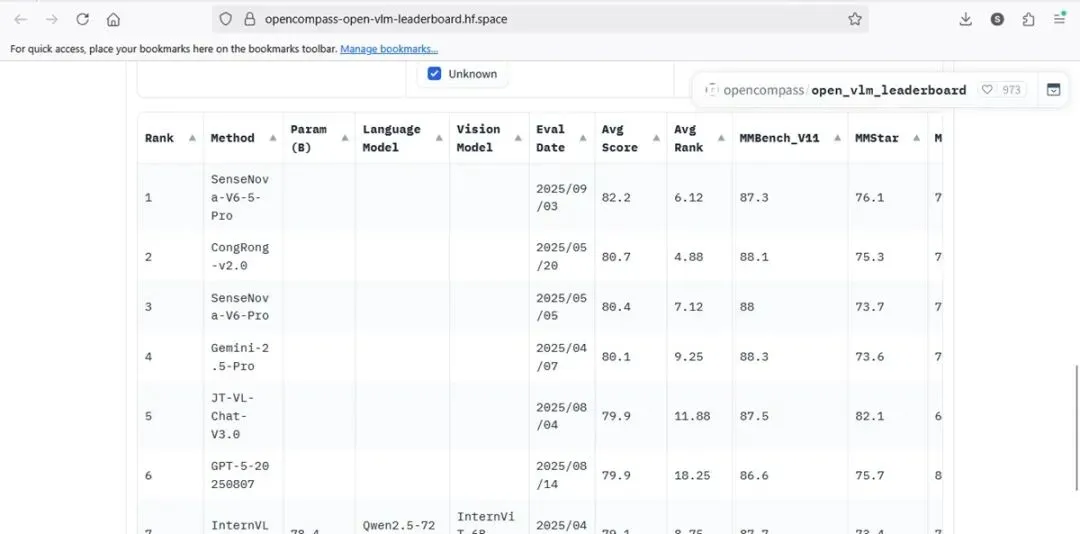Click the 2025/08/04 eval date cell
Image resolution: width=1080 pixels, height=534 pixels.
[562, 416]
